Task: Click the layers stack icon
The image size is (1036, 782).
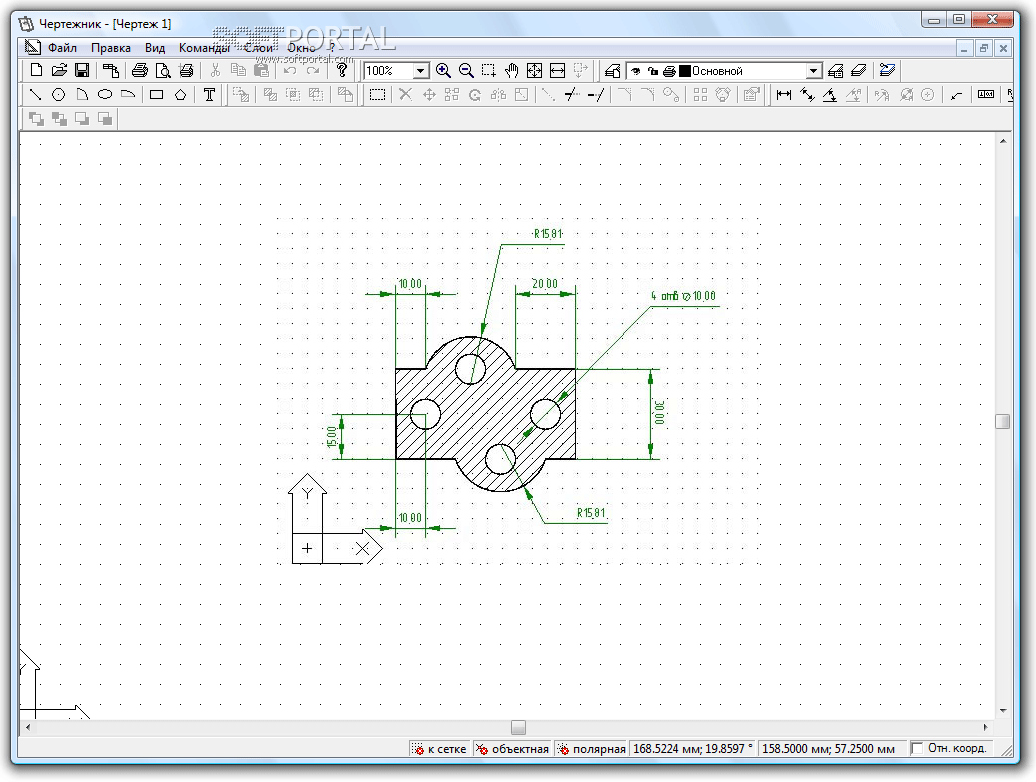Action: 858,70
